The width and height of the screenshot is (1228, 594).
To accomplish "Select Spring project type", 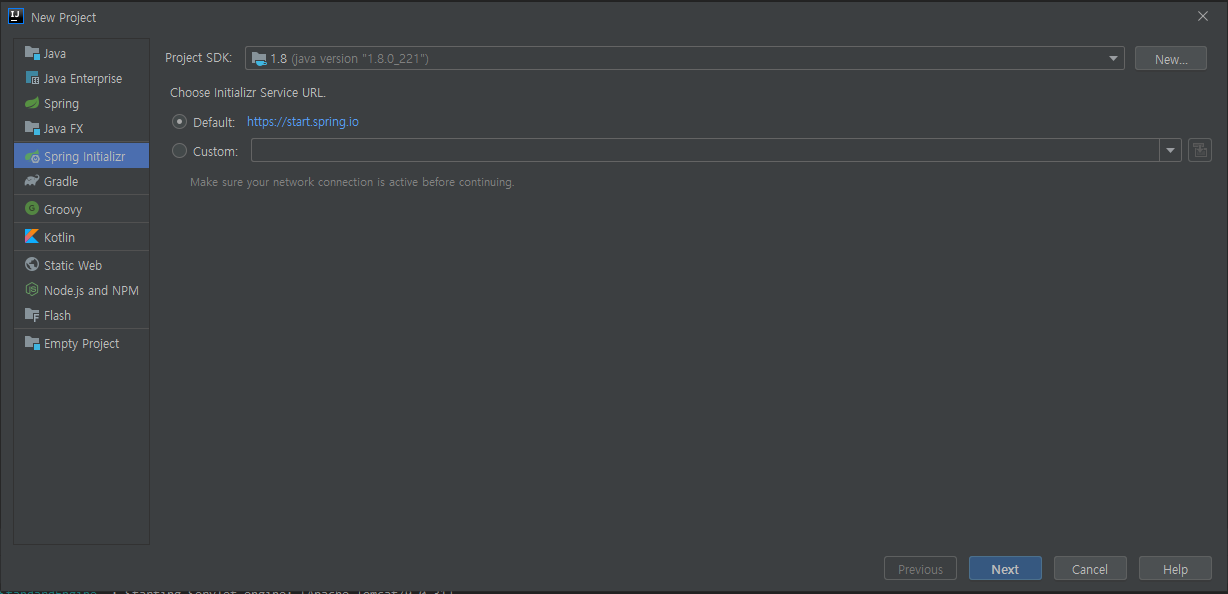I will (x=81, y=103).
